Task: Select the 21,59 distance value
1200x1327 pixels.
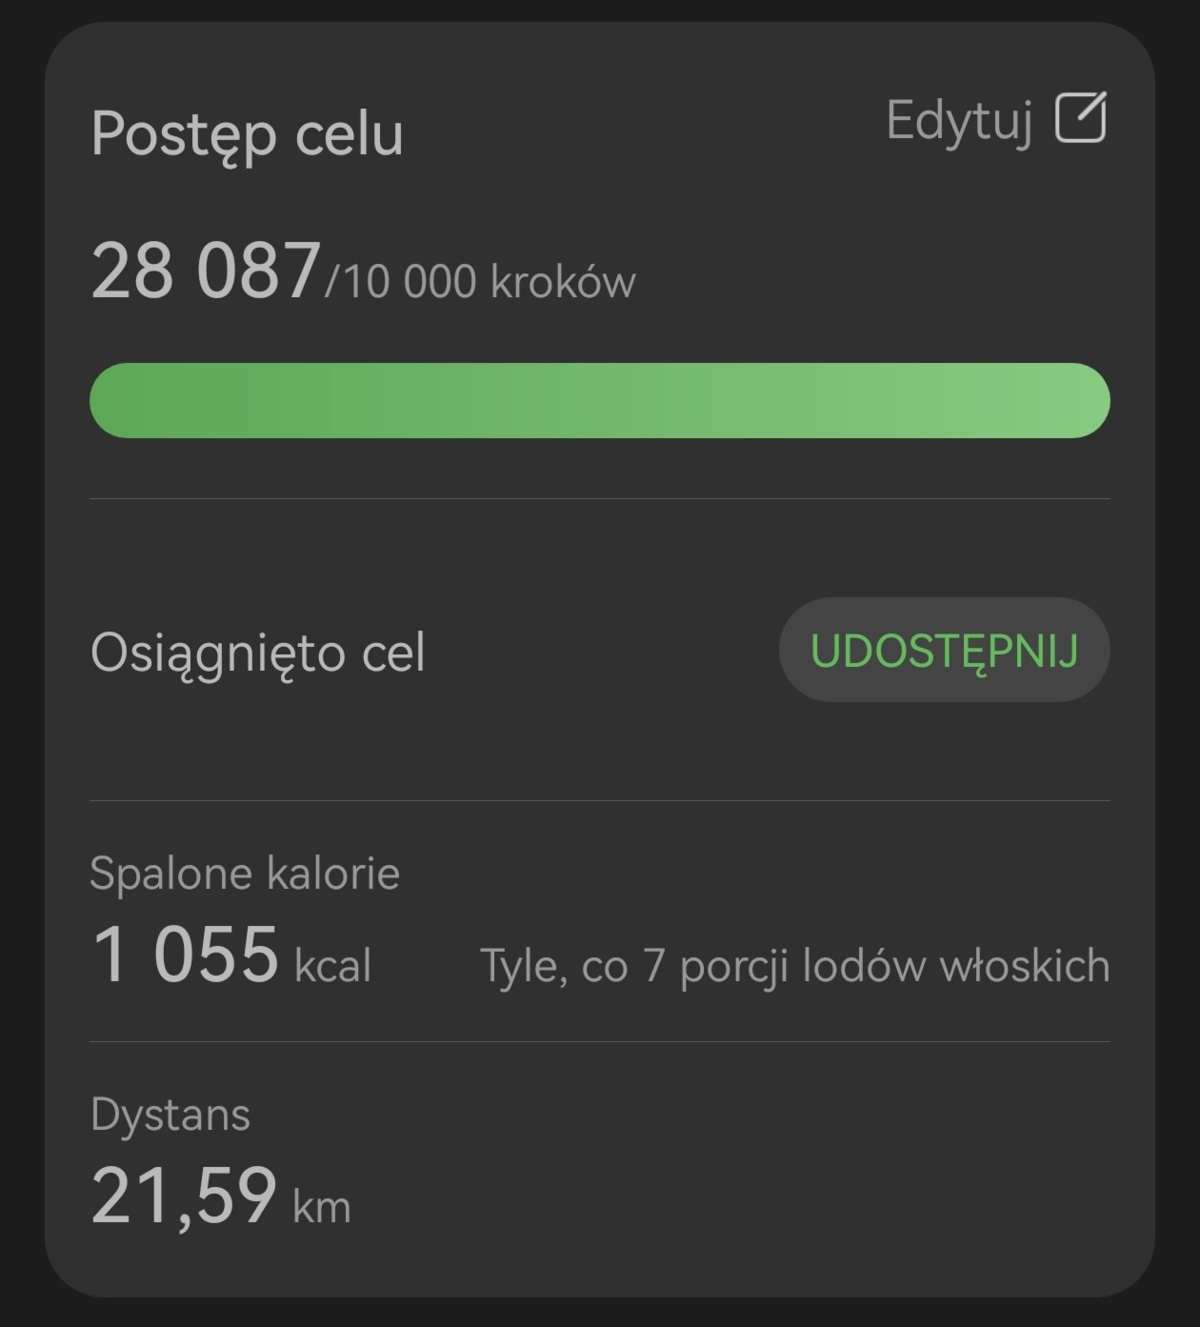Action: [x=184, y=1195]
